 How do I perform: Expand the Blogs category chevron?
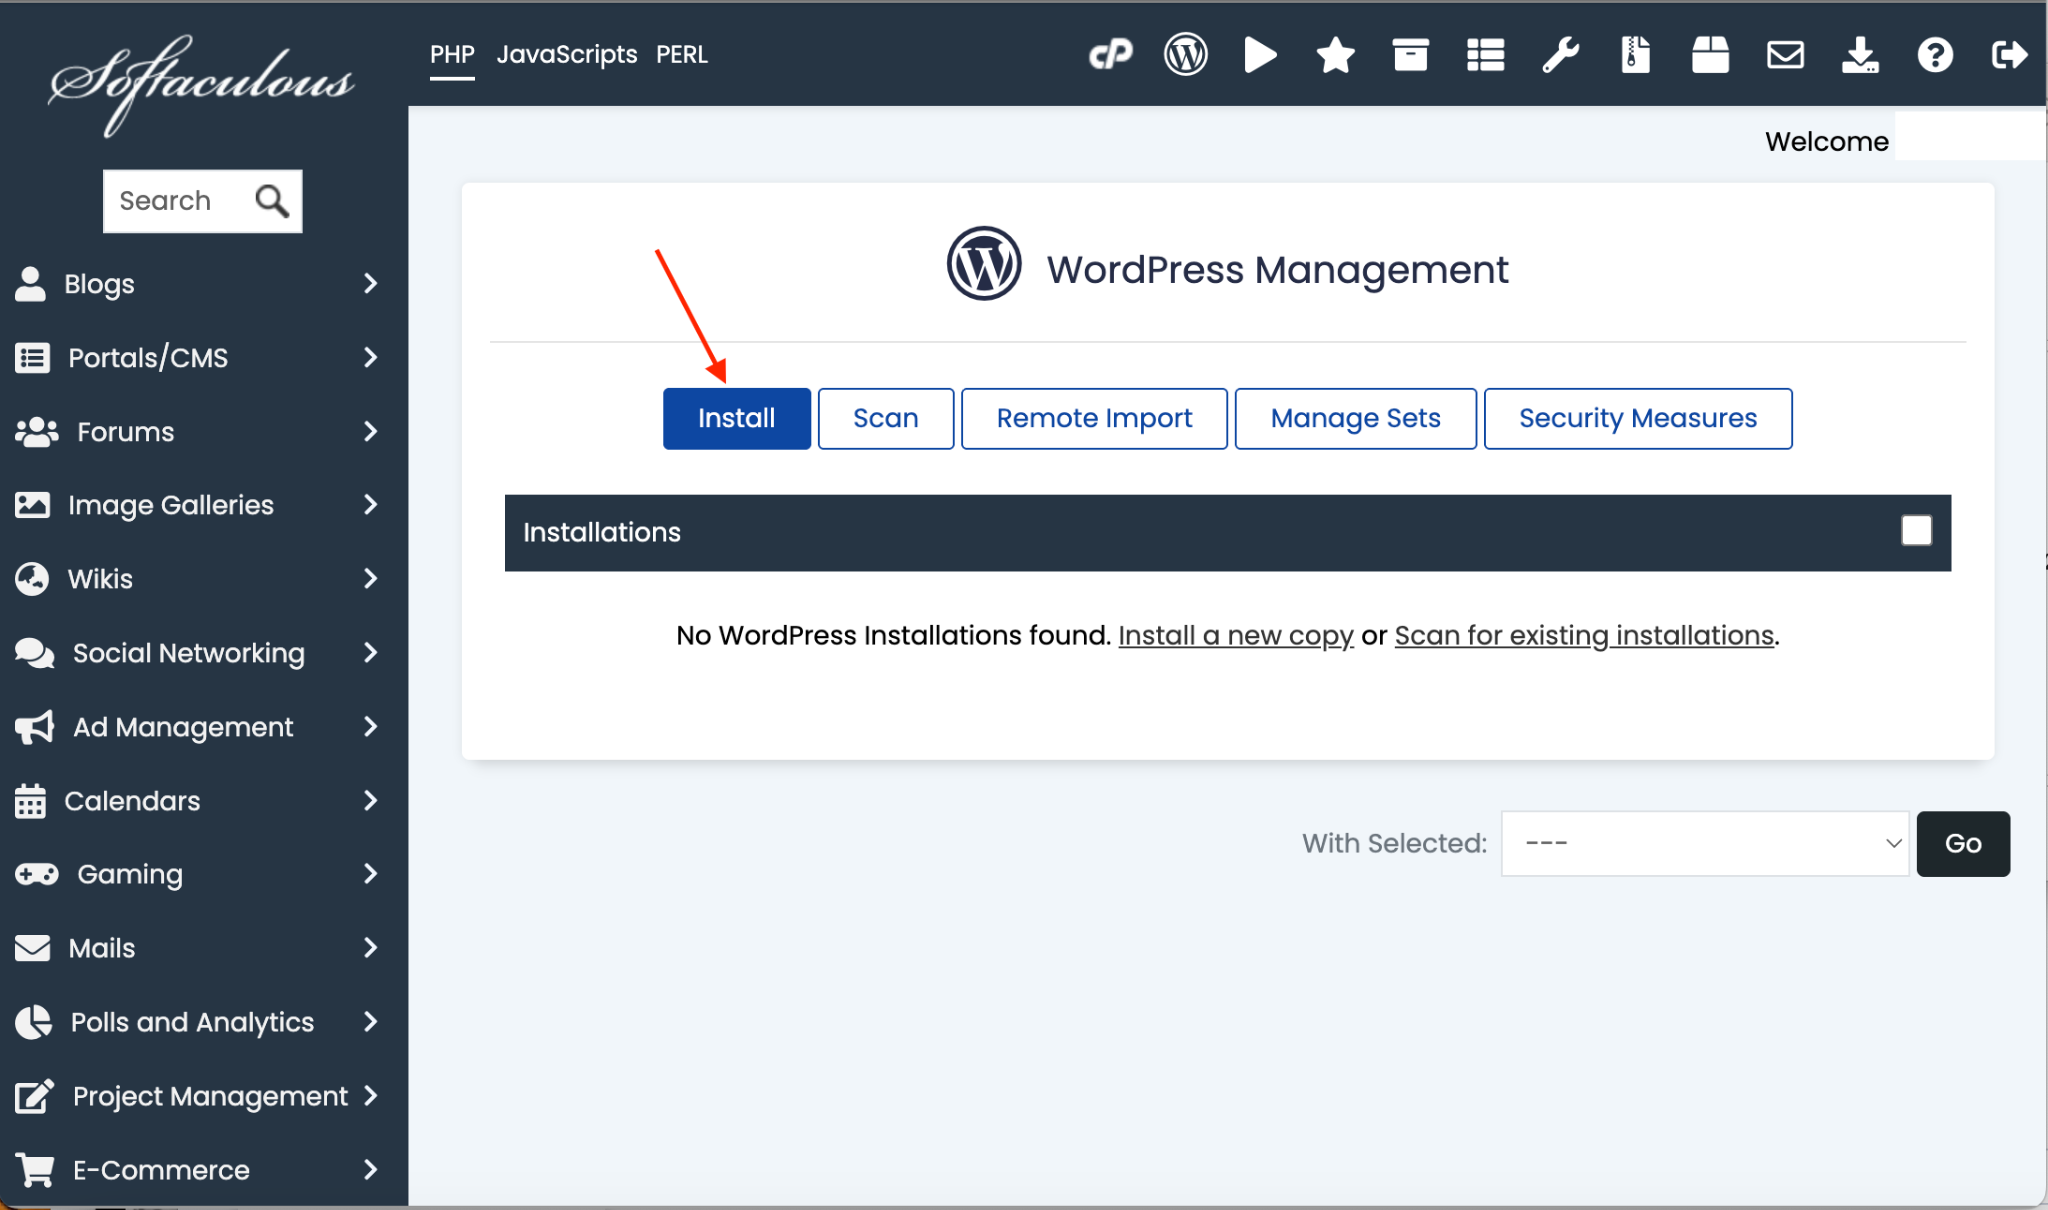click(371, 283)
